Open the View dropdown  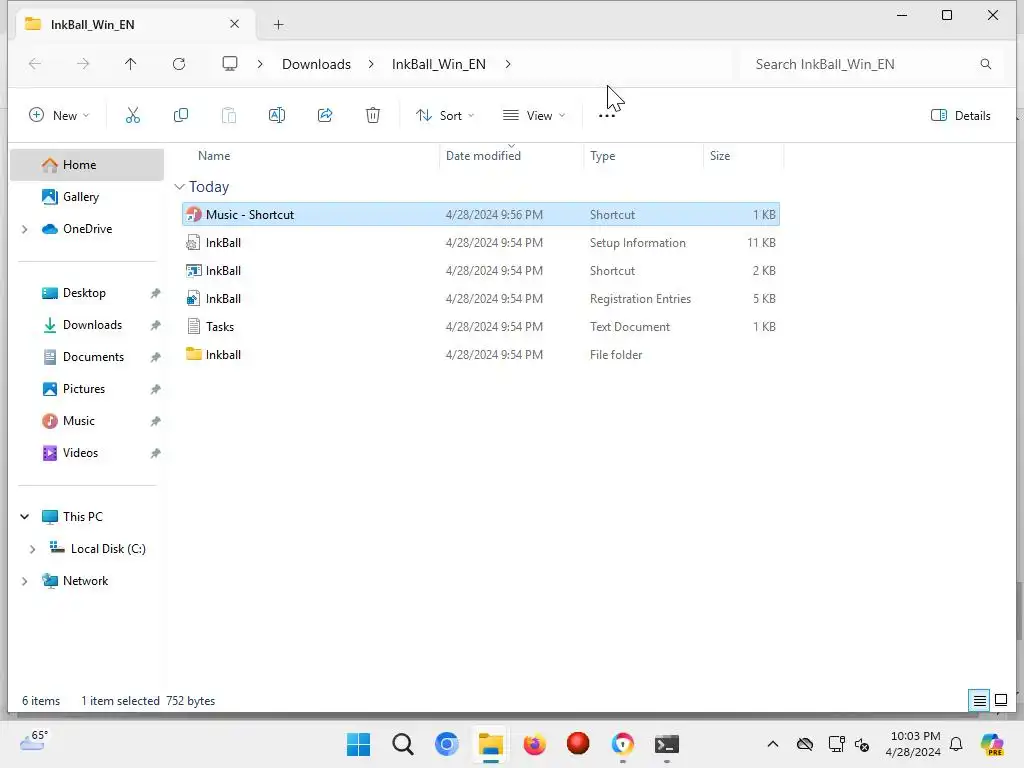point(534,116)
